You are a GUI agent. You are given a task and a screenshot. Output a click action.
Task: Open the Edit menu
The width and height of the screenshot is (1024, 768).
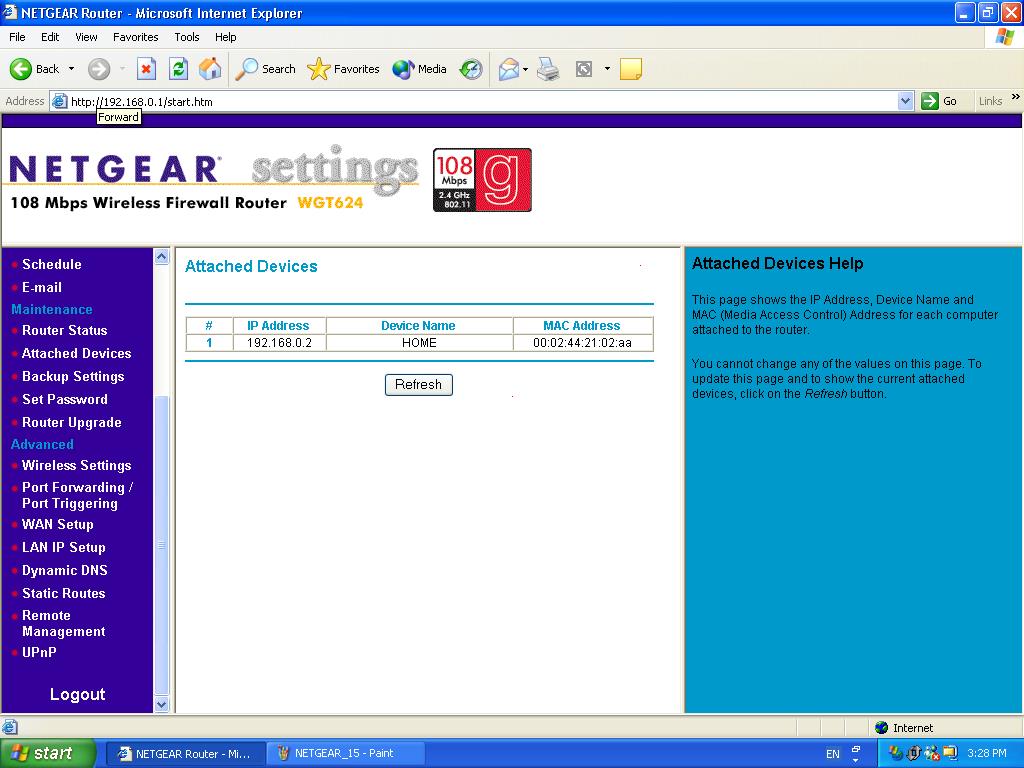coord(50,37)
